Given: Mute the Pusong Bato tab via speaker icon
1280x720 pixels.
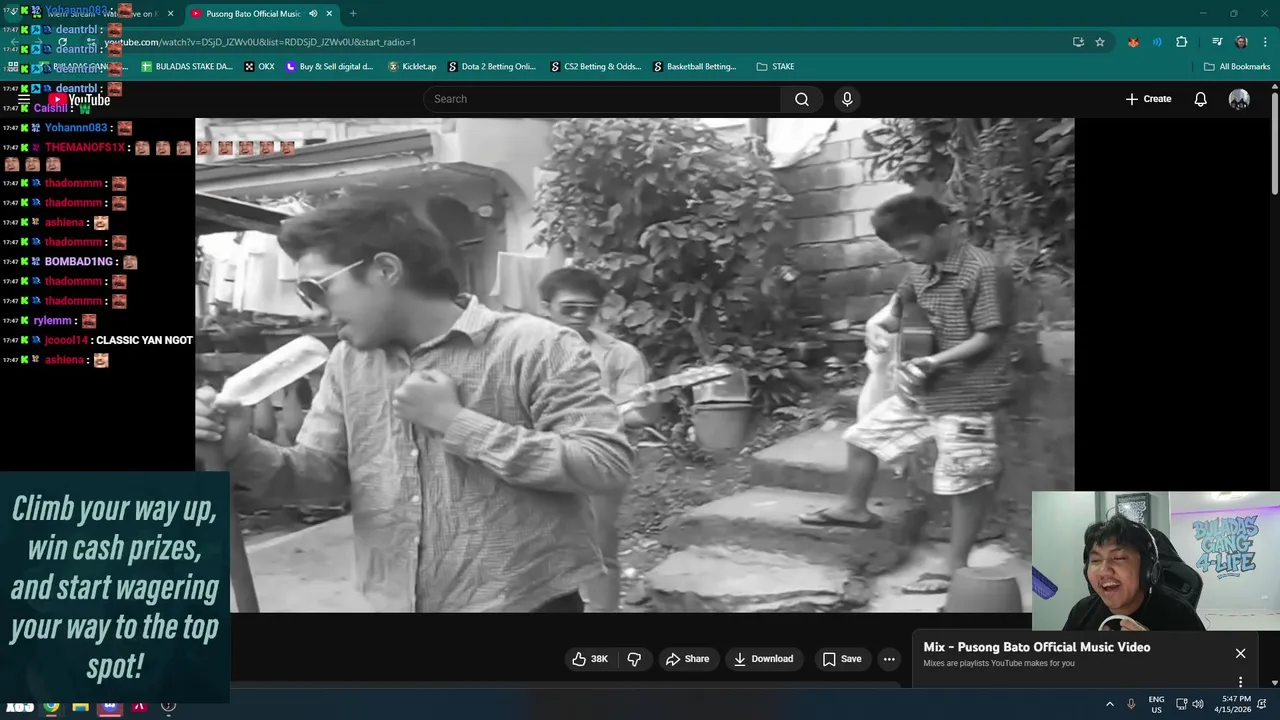Looking at the screenshot, I should (x=313, y=14).
